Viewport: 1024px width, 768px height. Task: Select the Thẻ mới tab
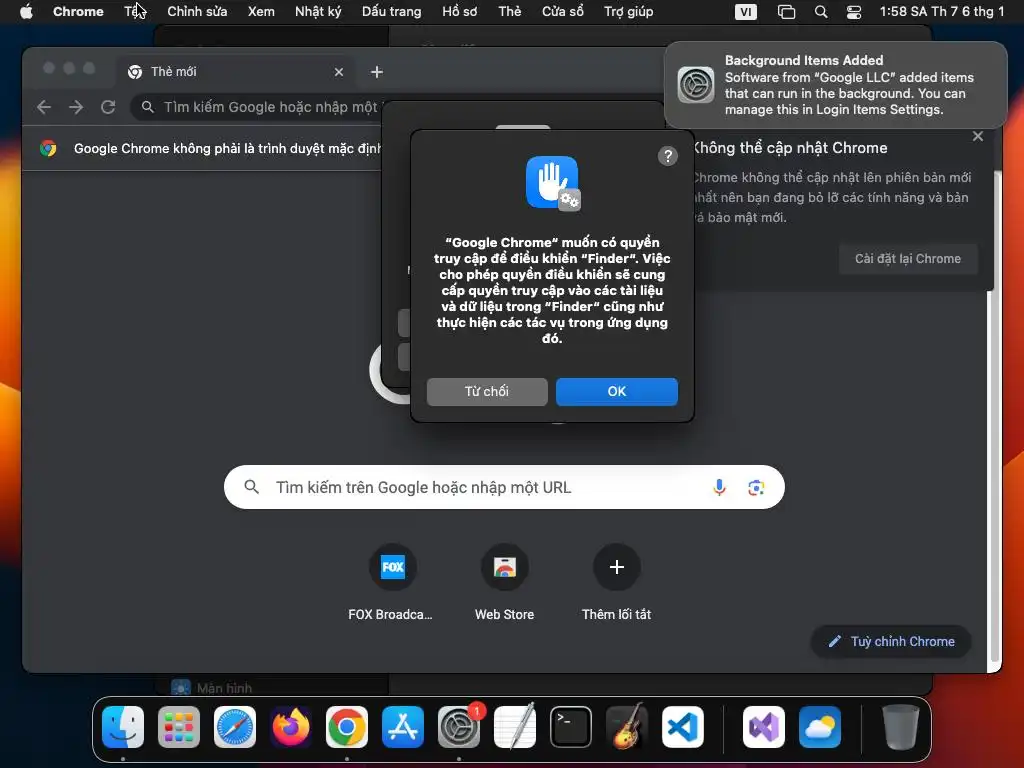[x=236, y=72]
